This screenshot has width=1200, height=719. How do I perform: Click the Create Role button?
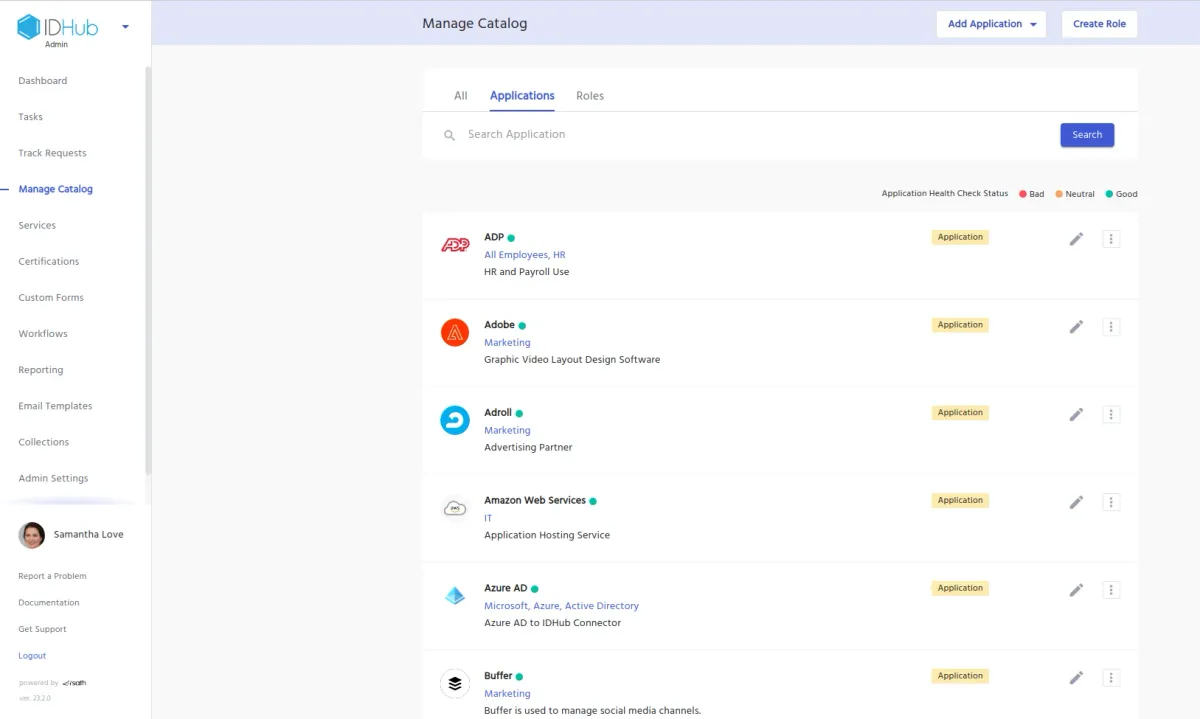tap(1099, 23)
